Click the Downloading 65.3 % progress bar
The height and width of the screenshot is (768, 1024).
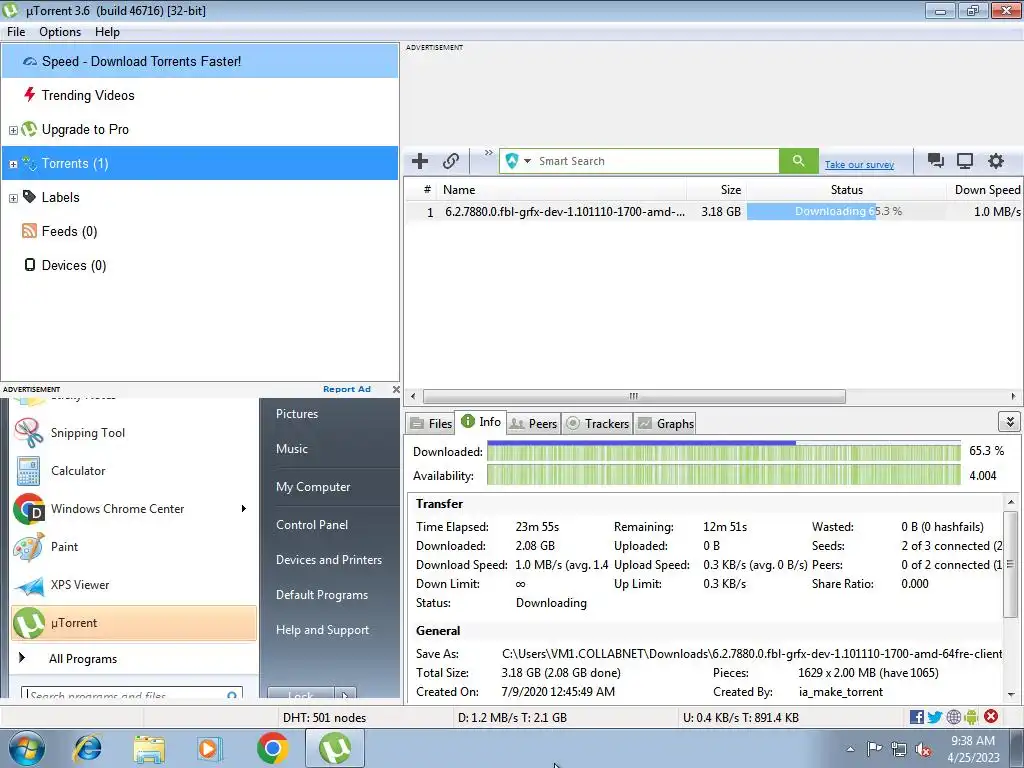[x=846, y=212]
